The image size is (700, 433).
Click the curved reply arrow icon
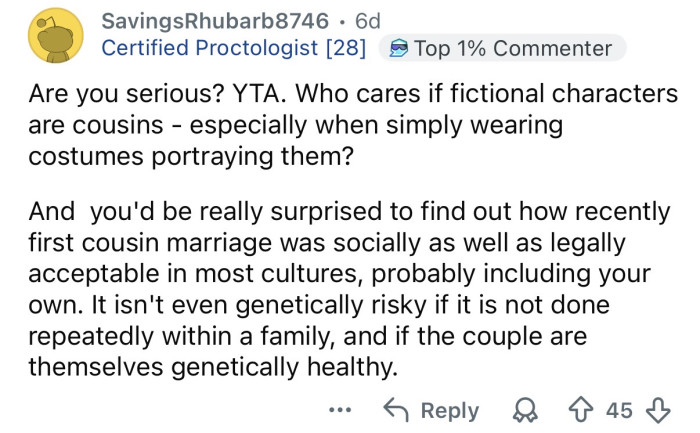[398, 410]
